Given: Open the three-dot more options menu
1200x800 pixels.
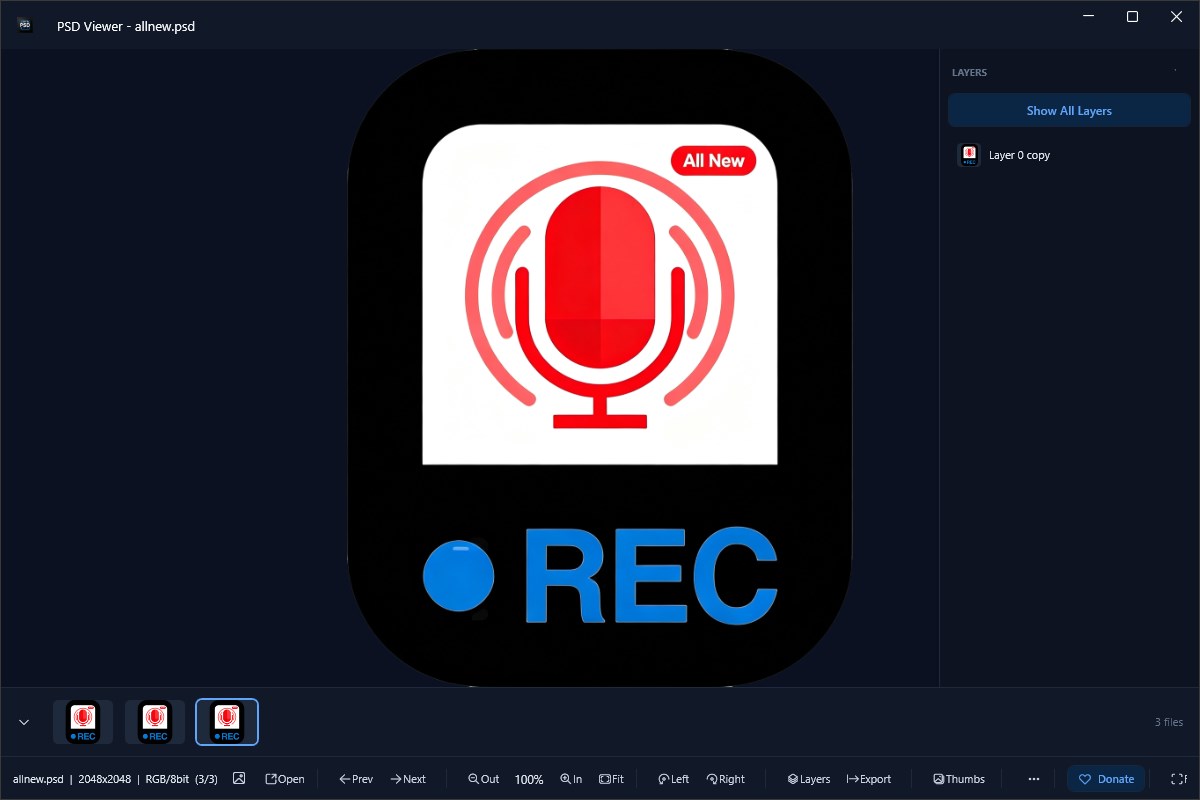Looking at the screenshot, I should click(x=1034, y=779).
